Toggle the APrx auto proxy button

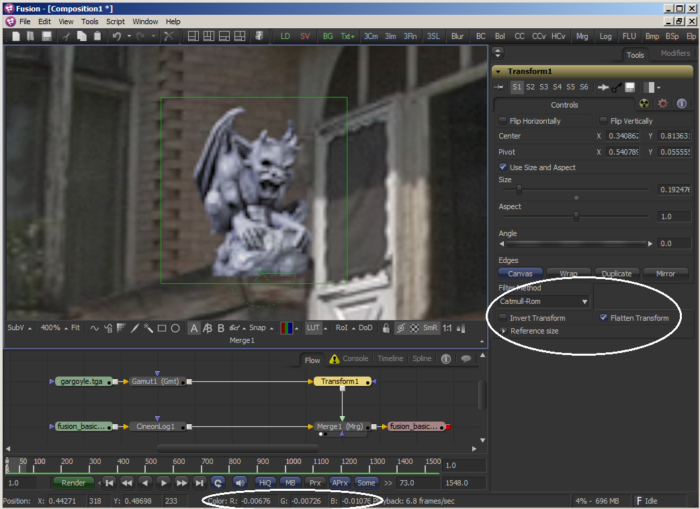tap(340, 483)
